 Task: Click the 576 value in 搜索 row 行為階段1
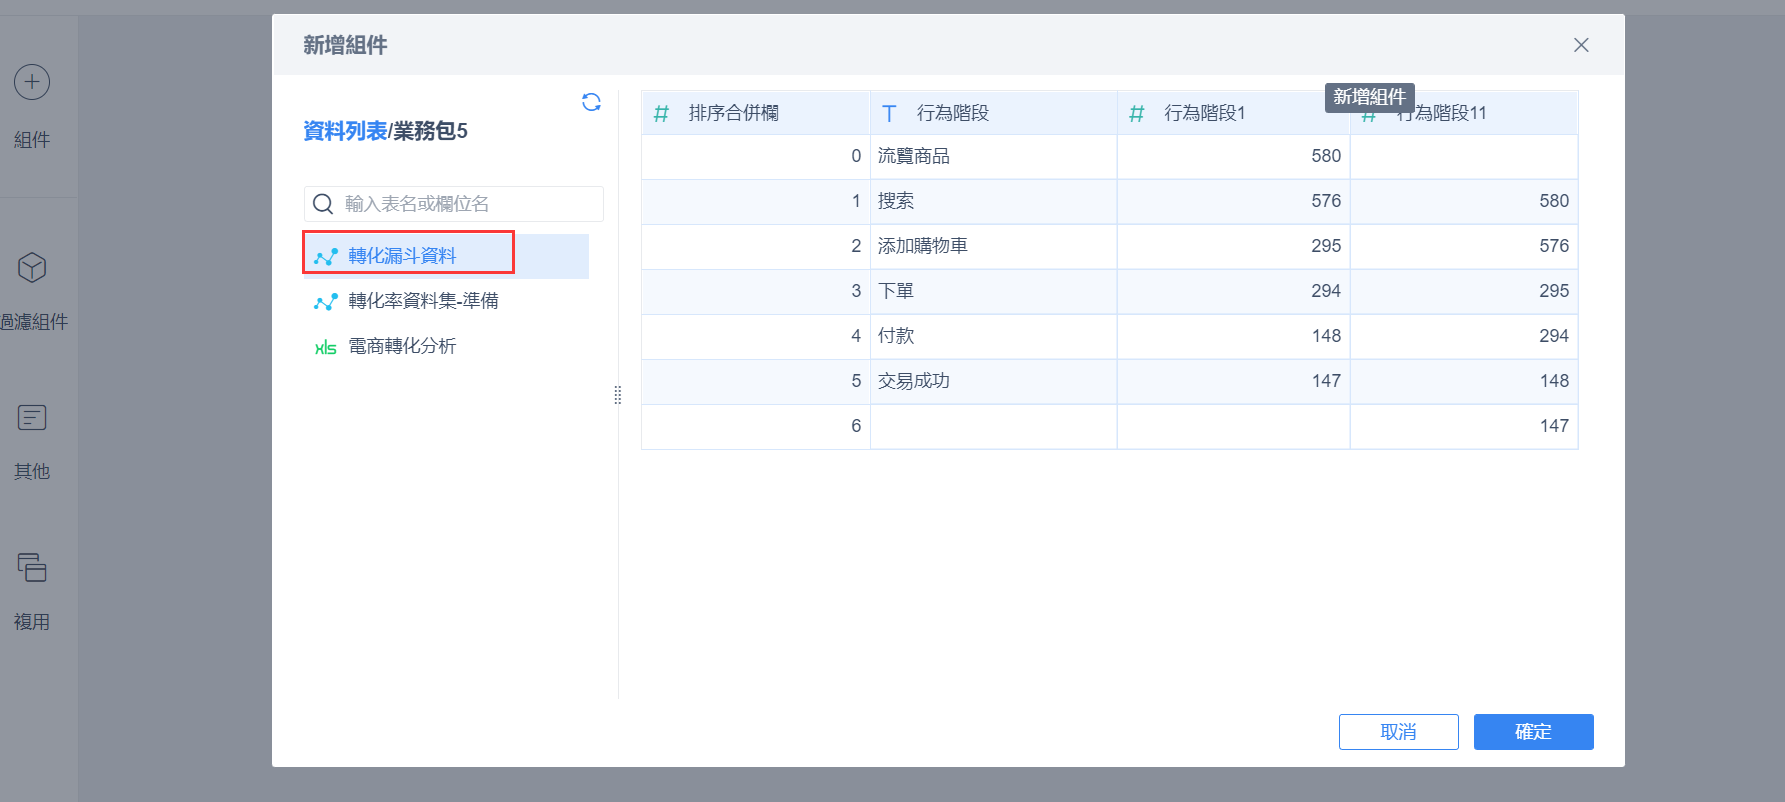coord(1326,201)
